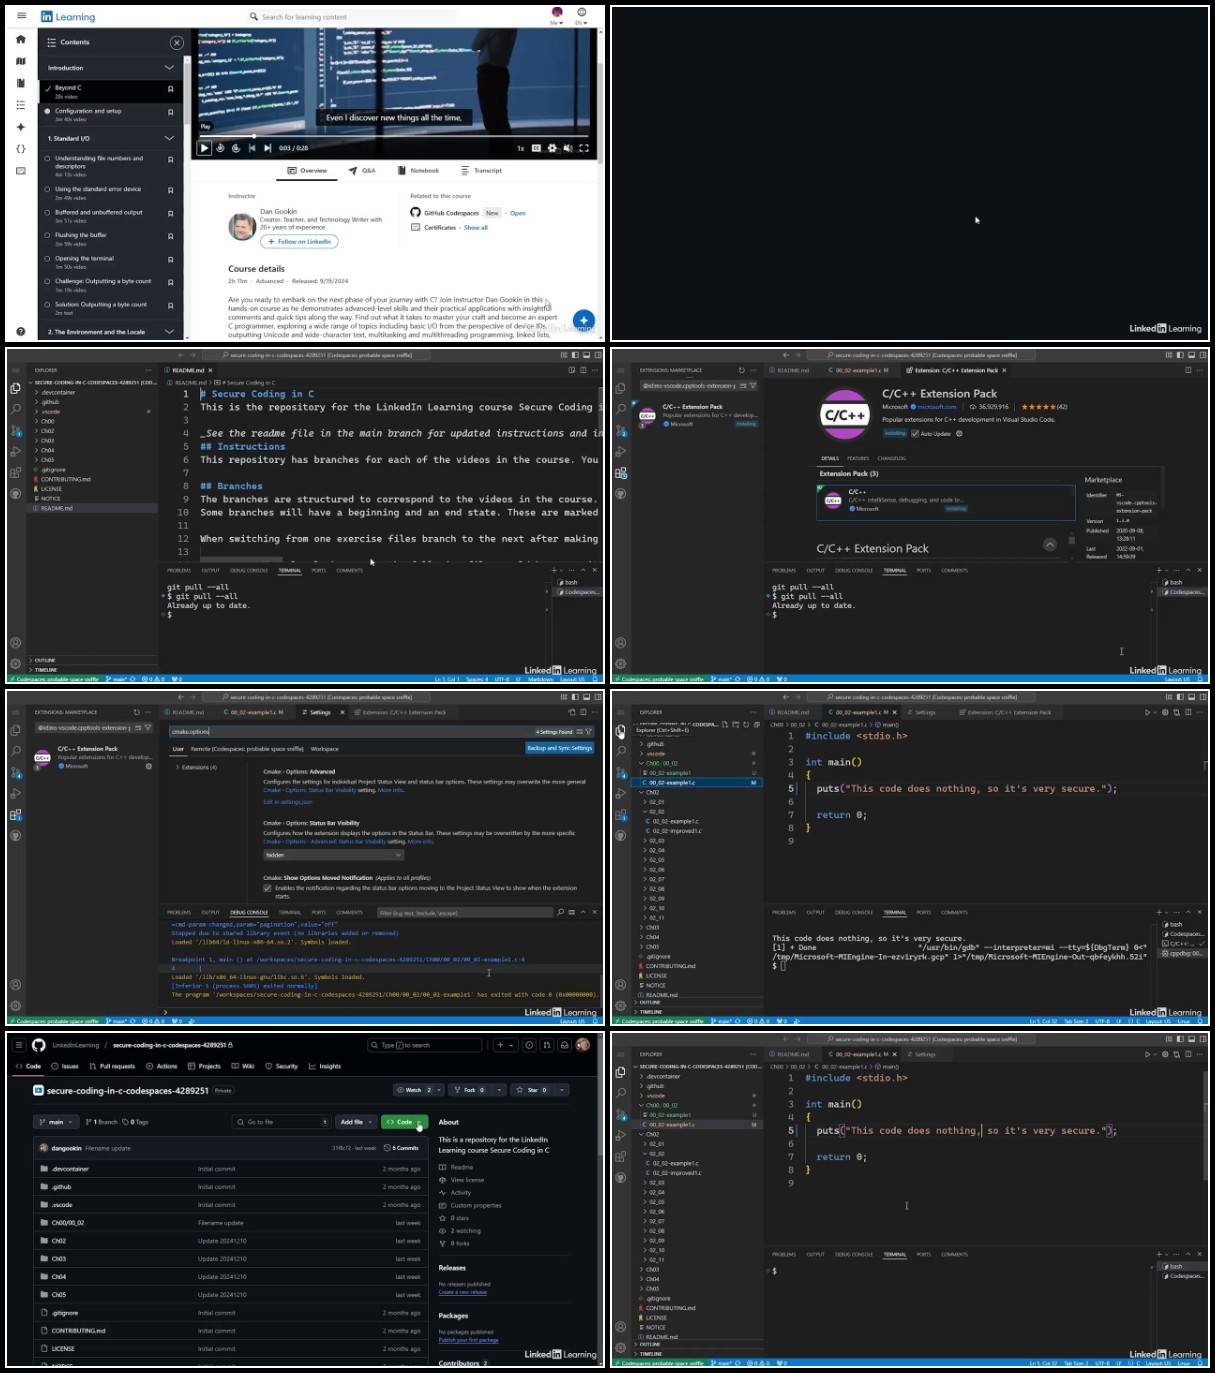The image size is (1215, 1373).
Task: Open the help icon in LinkedIn Learning
Action: pyautogui.click(x=20, y=331)
